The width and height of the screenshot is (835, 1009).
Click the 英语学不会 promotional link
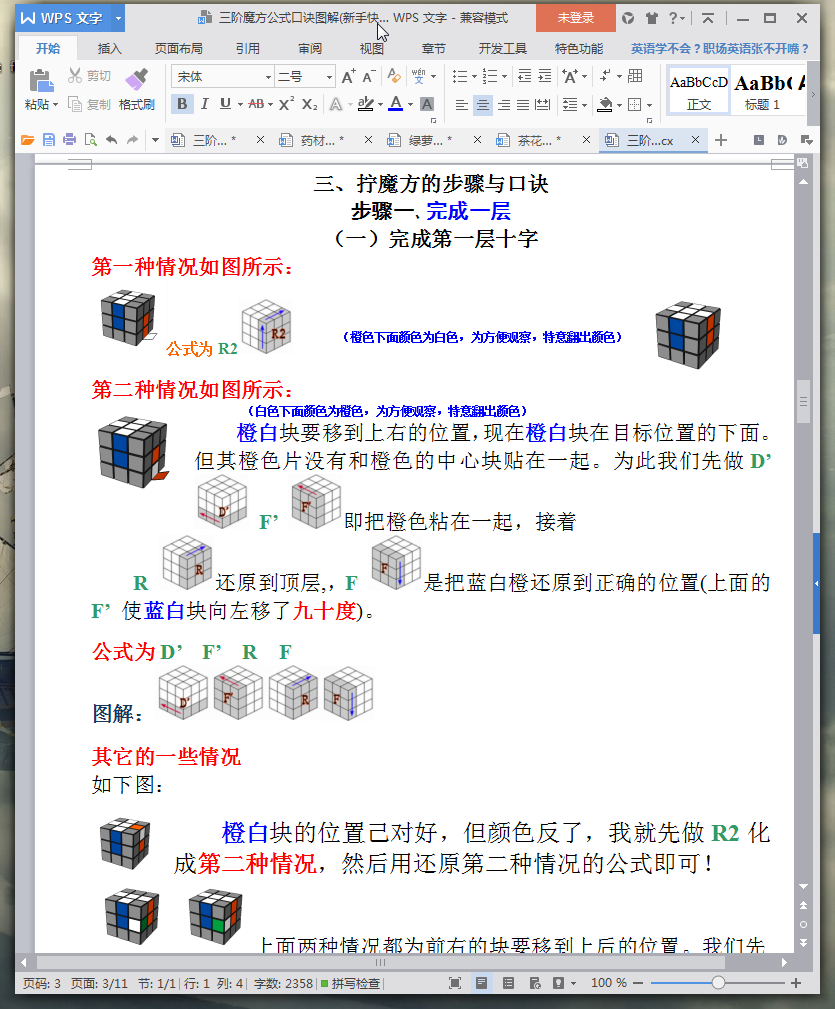(x=719, y=48)
